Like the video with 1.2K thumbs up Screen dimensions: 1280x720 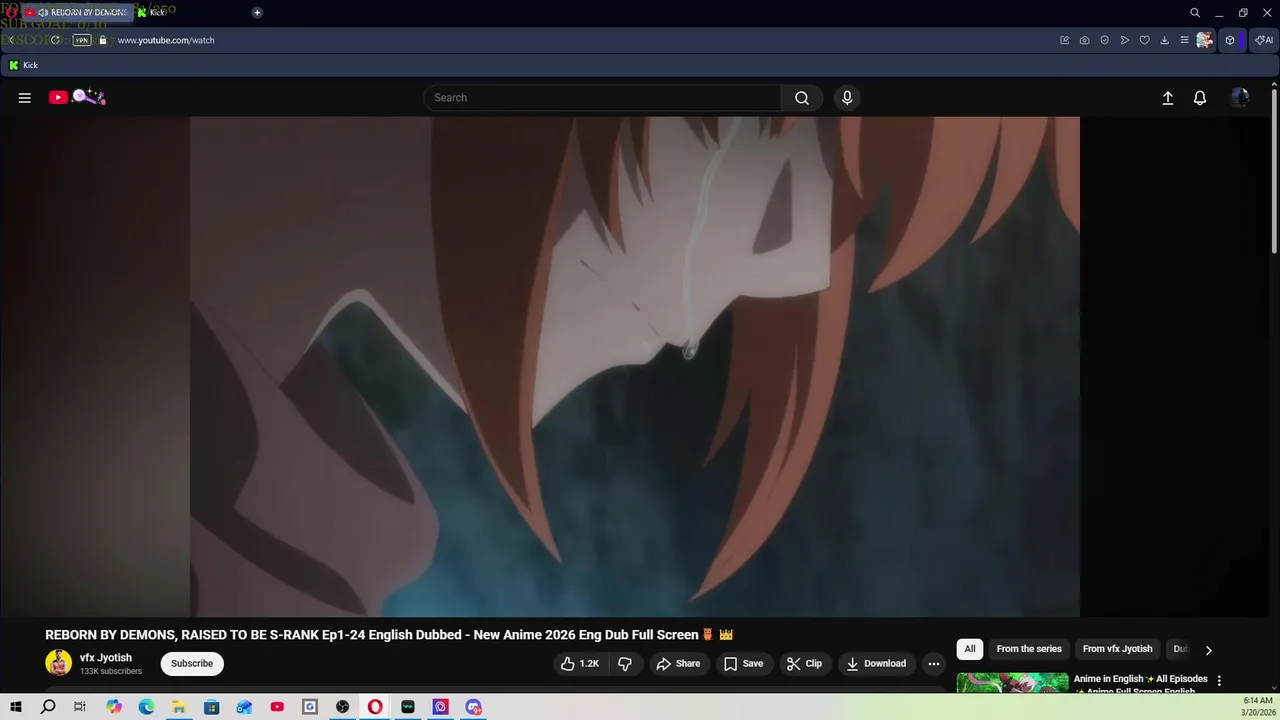pyautogui.click(x=580, y=664)
